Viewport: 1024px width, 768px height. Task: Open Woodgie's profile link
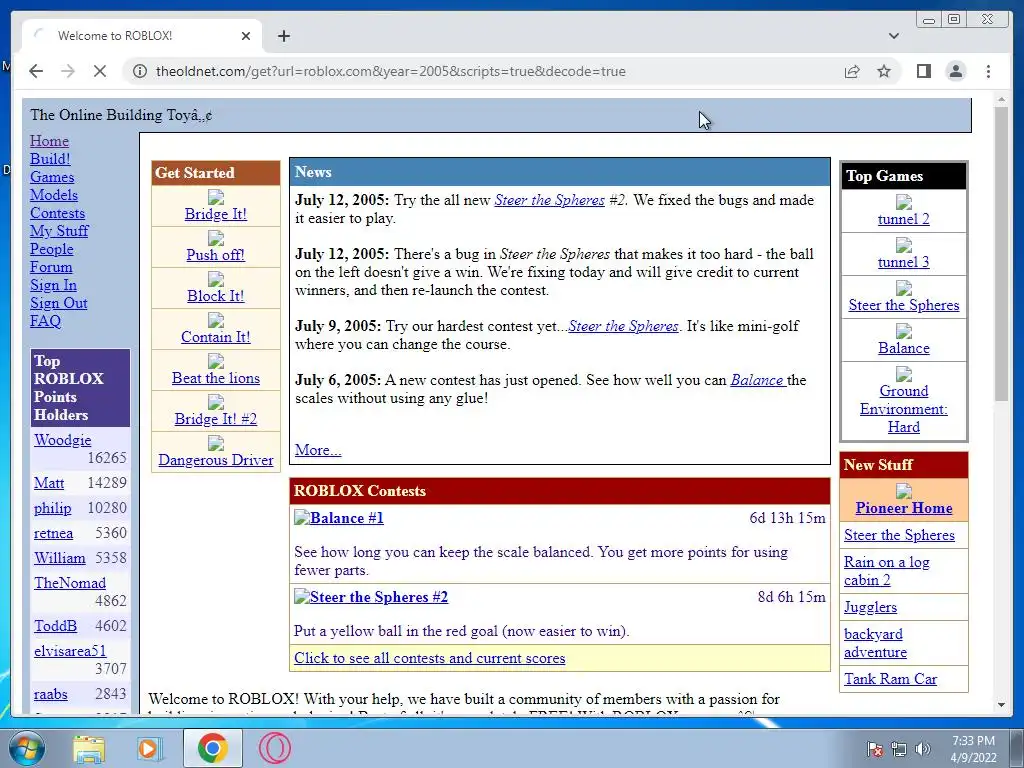click(x=63, y=440)
